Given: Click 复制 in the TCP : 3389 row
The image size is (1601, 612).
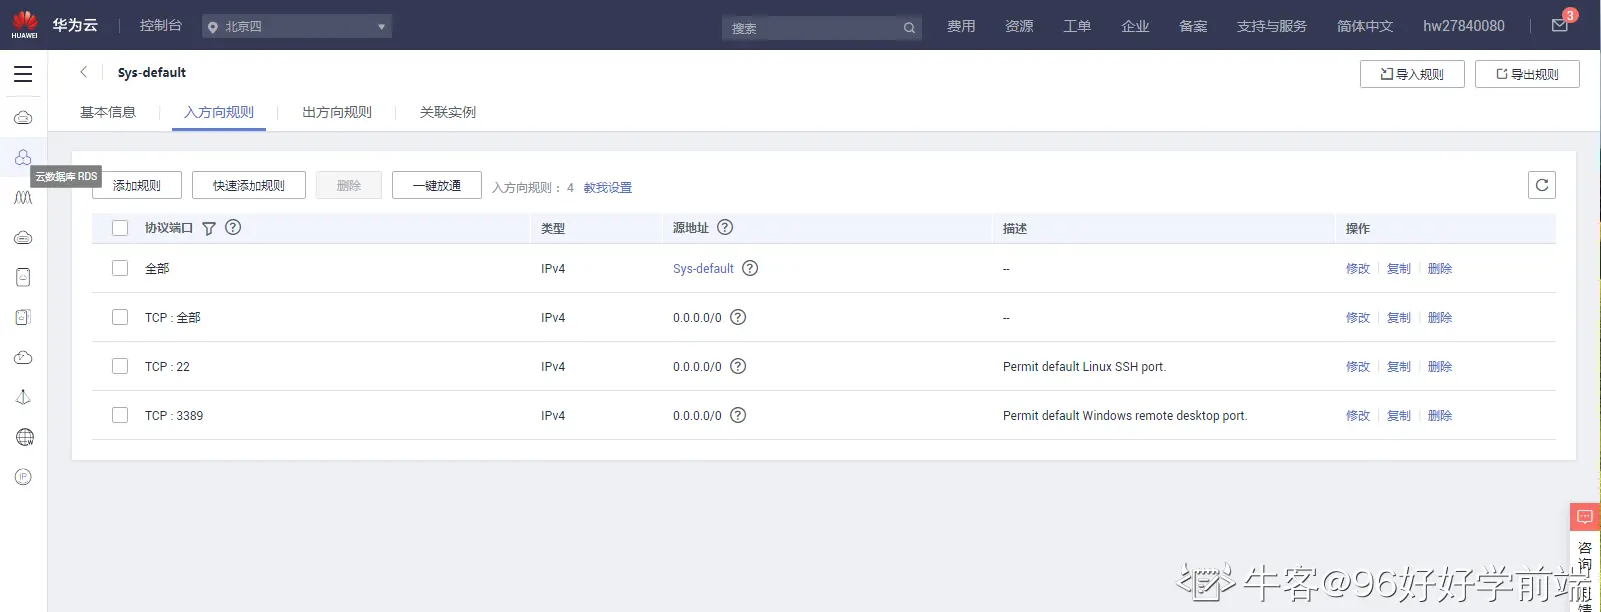Looking at the screenshot, I should [1399, 416].
